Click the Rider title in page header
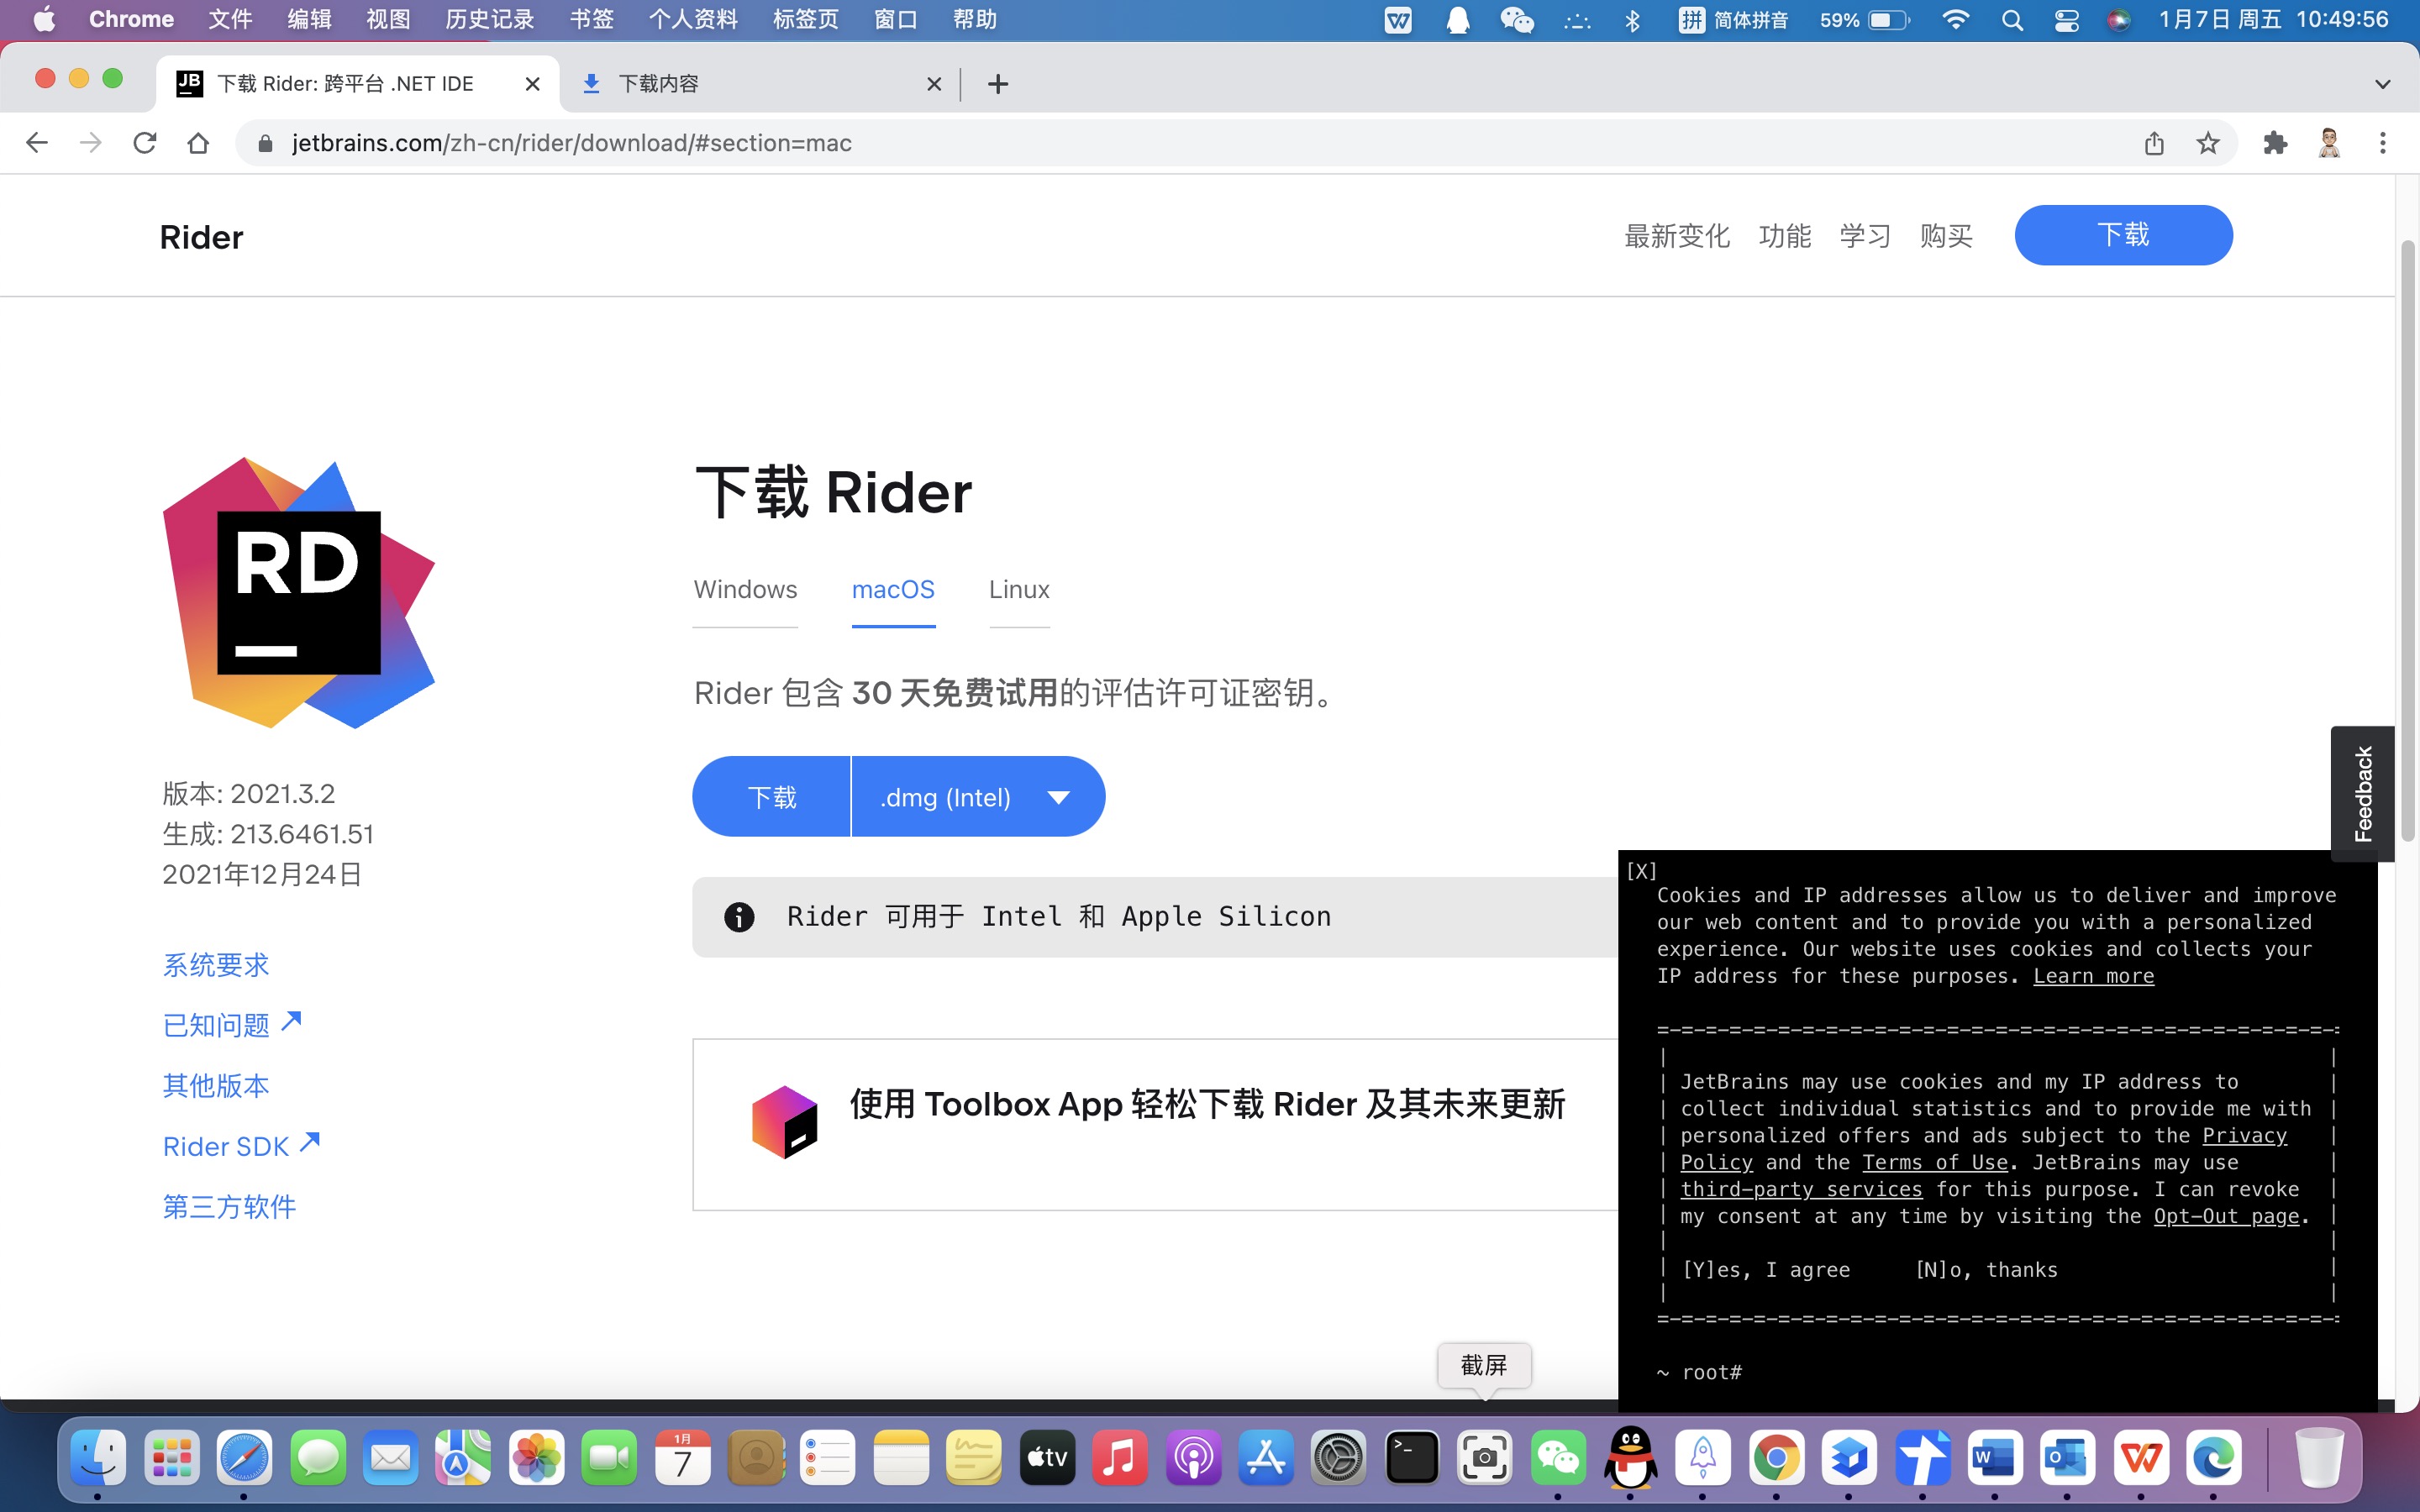The image size is (2420, 1512). coord(201,237)
